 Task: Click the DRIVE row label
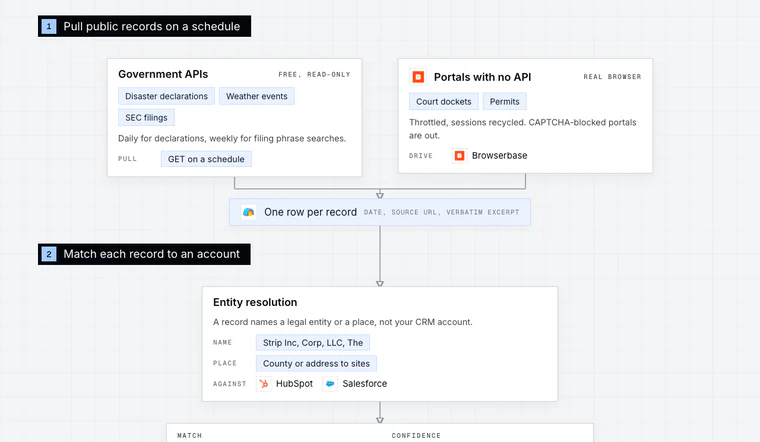[421, 156]
